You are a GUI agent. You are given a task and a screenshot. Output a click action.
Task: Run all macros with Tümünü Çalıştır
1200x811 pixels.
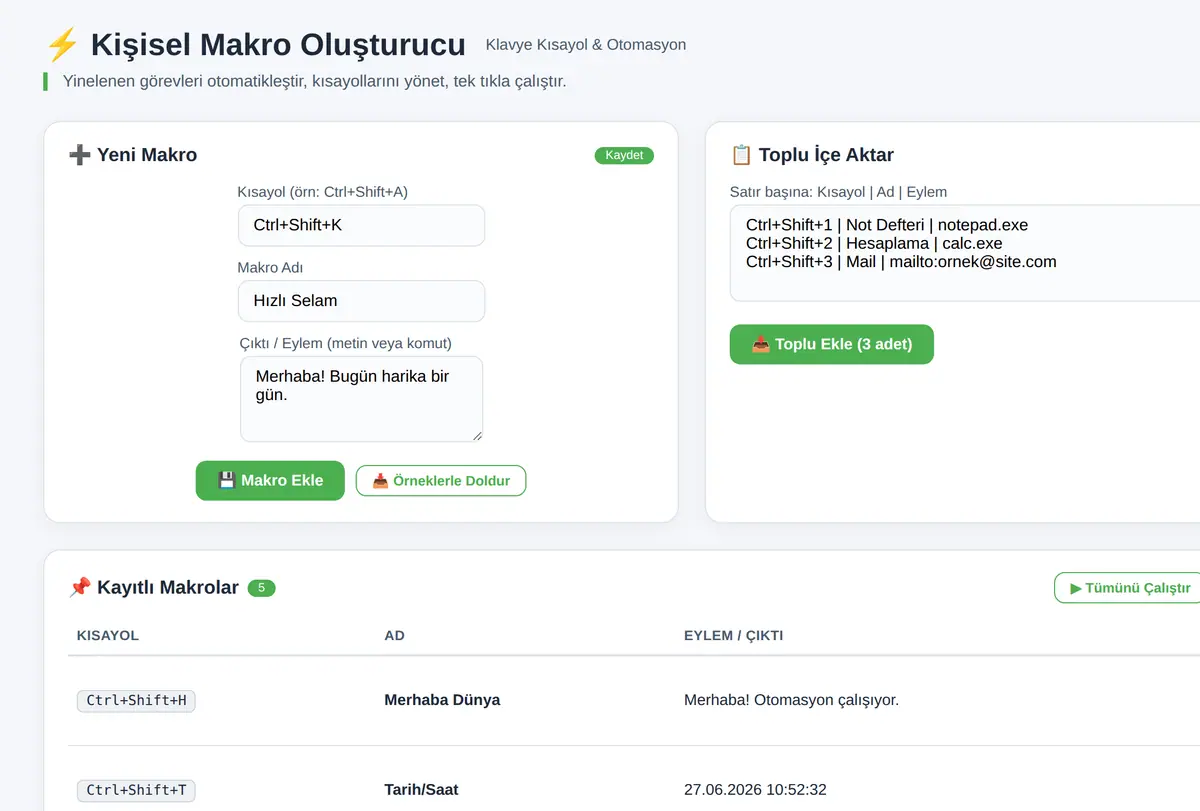click(1128, 588)
